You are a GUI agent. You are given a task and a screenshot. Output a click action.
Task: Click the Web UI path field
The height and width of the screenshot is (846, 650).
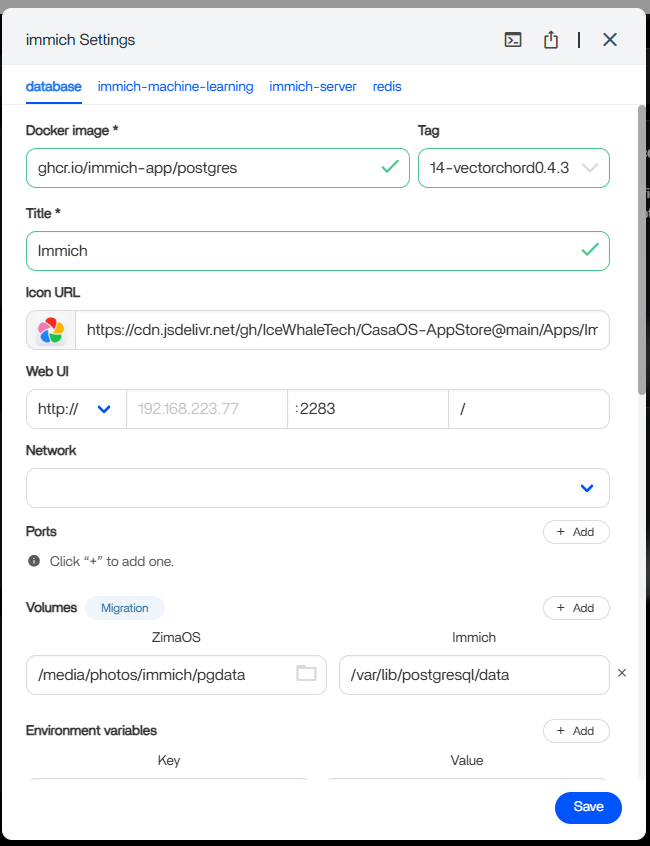(529, 409)
